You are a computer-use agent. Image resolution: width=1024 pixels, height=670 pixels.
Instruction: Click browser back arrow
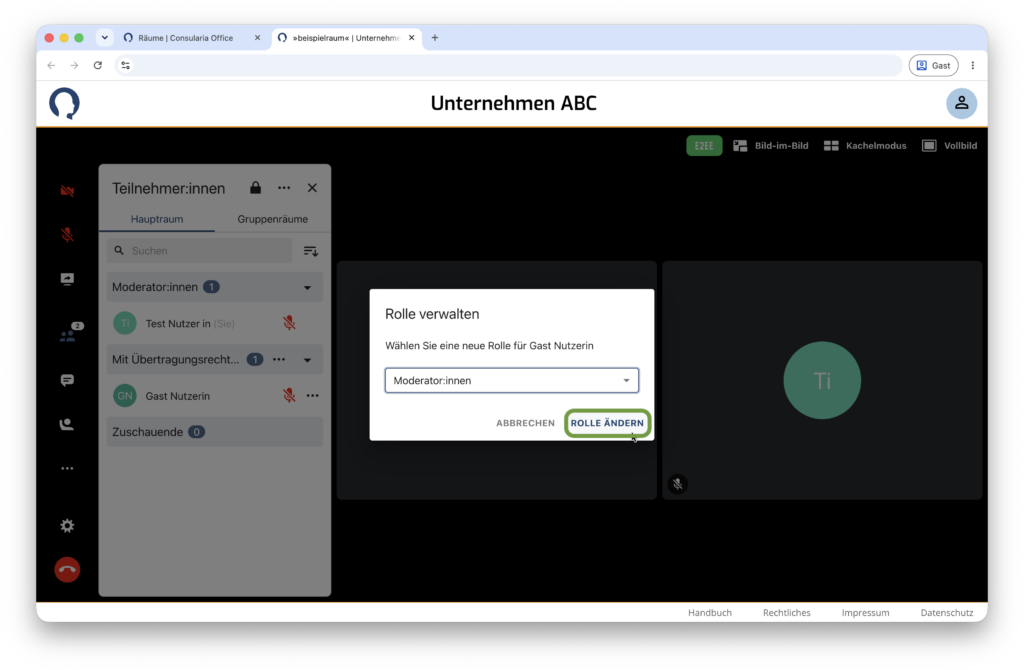point(52,65)
